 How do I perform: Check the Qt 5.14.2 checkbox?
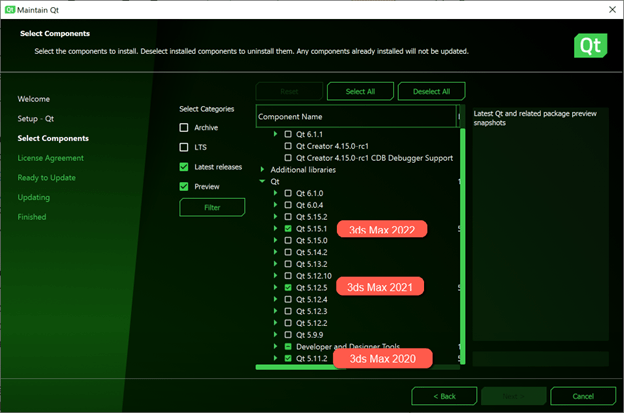pos(288,252)
